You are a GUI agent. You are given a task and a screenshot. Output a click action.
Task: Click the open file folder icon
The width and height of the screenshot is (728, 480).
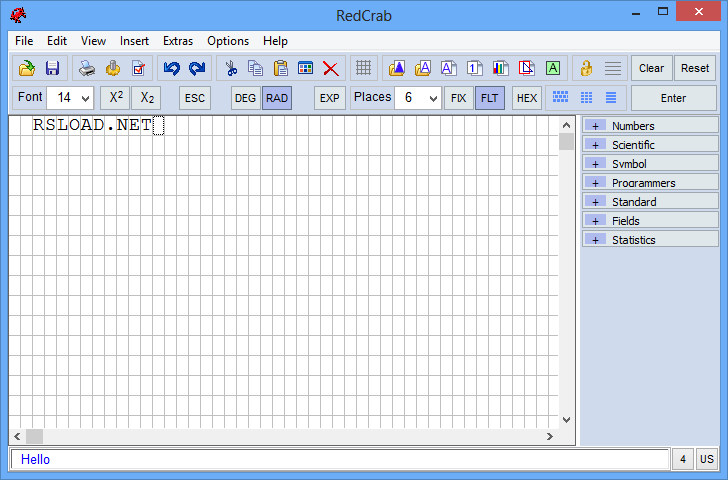click(27, 68)
